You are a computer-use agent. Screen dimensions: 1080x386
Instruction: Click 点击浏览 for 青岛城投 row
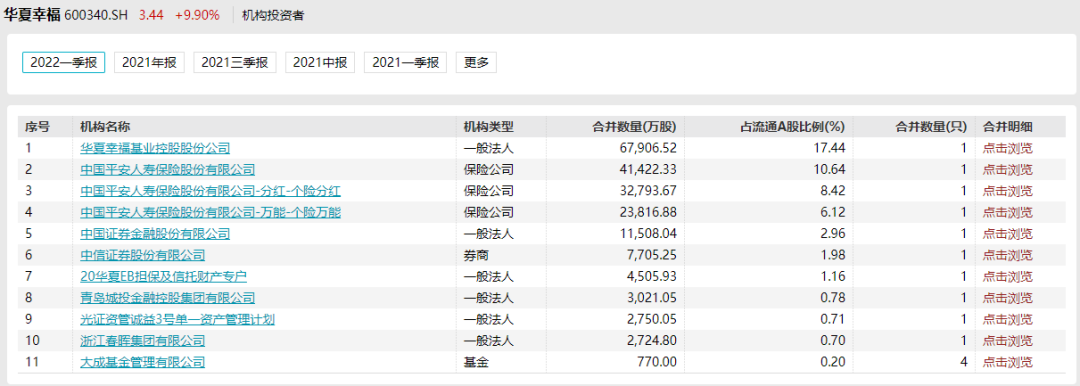pyautogui.click(x=1008, y=298)
